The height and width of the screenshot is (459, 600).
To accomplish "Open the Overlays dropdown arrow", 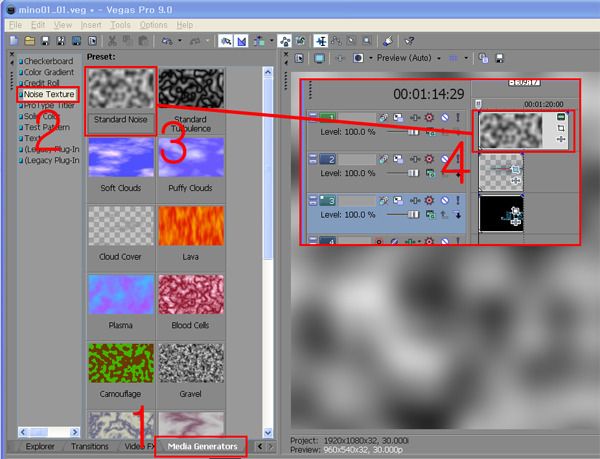I will (466, 59).
